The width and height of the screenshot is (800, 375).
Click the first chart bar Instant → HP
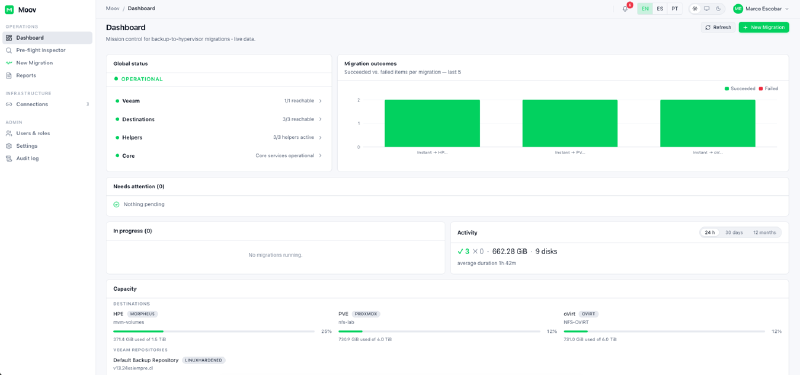[432, 123]
